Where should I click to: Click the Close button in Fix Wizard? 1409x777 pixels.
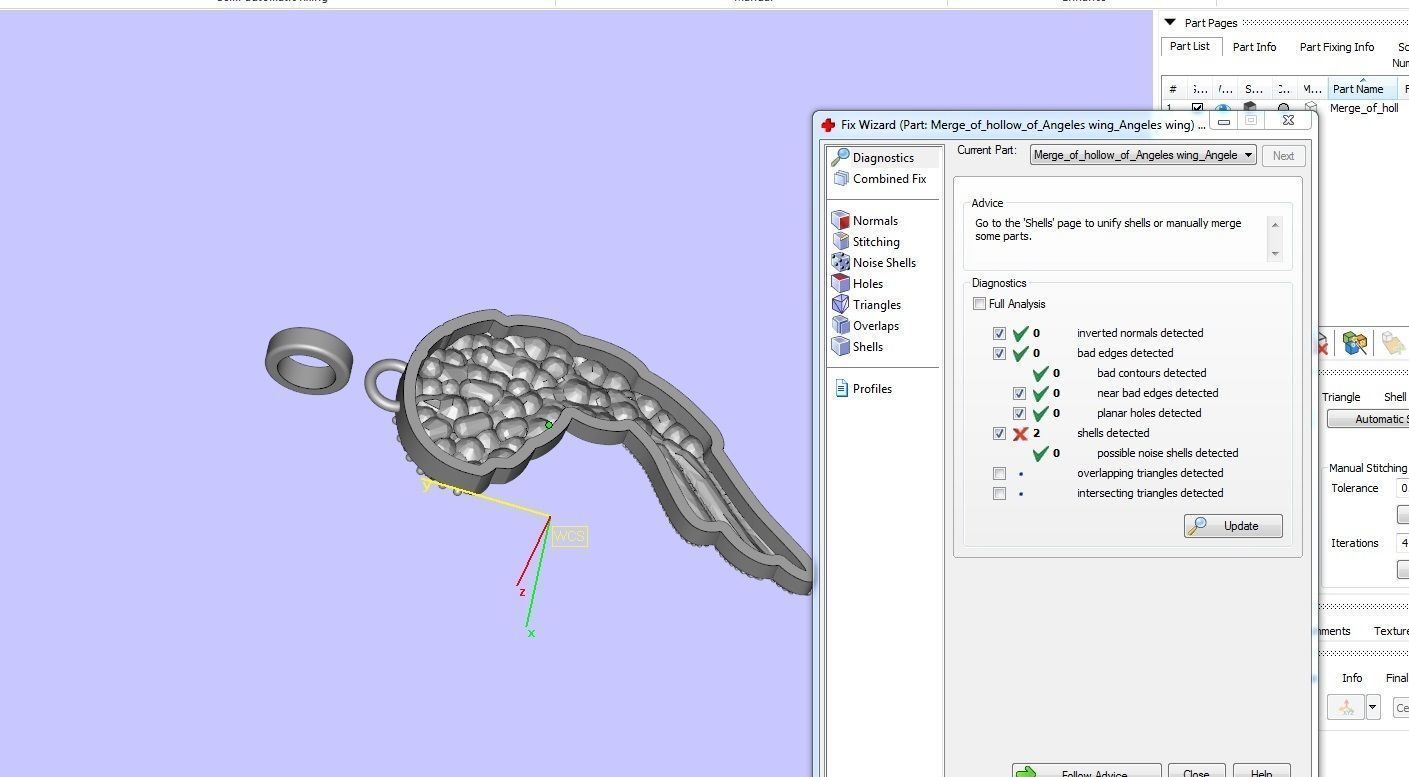(x=1196, y=770)
